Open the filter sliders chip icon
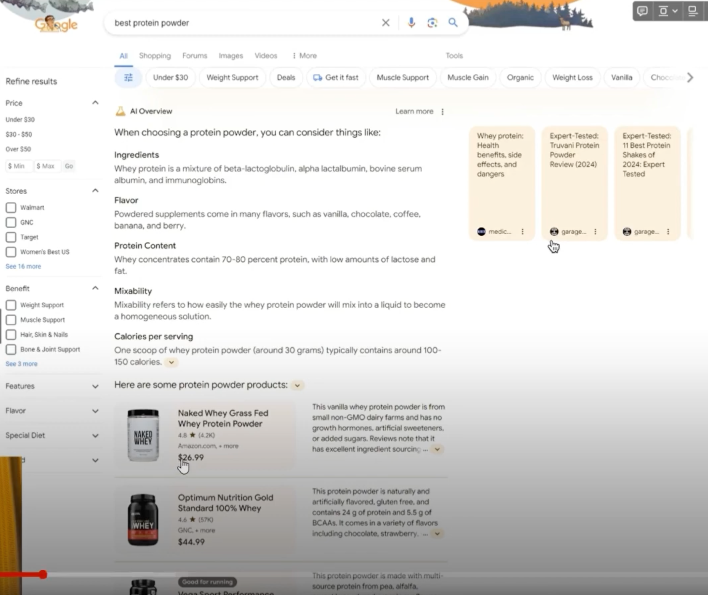 [x=128, y=78]
